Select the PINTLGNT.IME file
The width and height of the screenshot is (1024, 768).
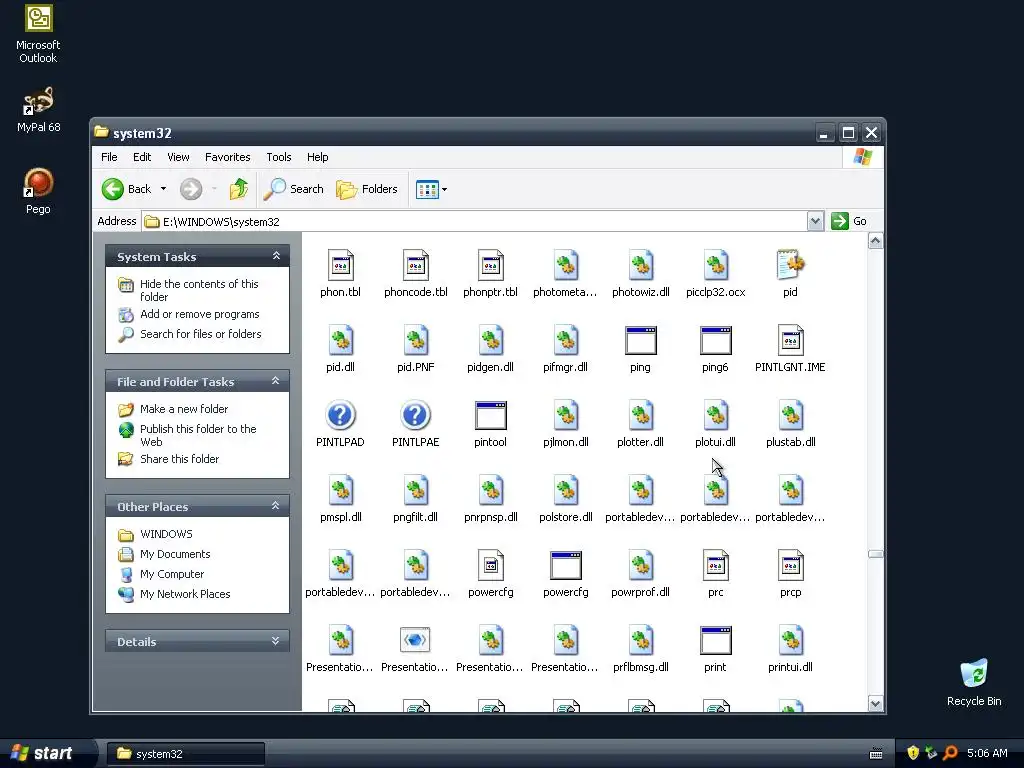(790, 348)
